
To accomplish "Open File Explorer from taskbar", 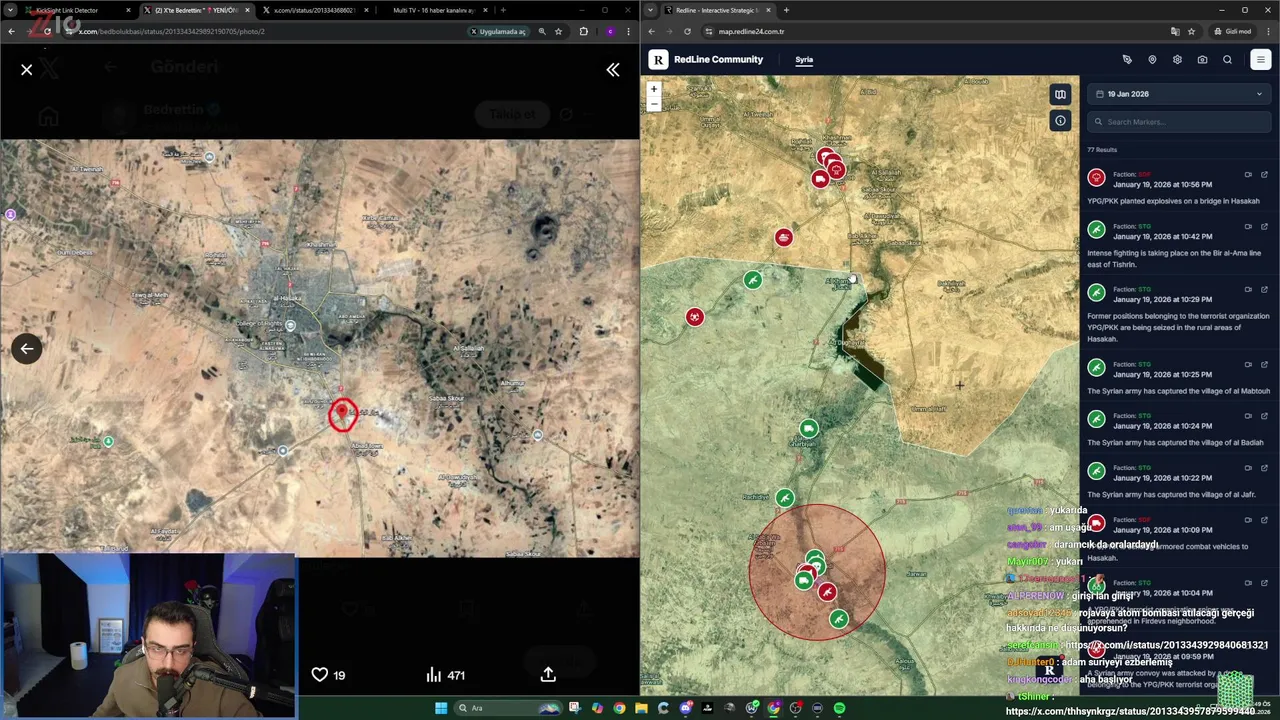I will pyautogui.click(x=641, y=708).
